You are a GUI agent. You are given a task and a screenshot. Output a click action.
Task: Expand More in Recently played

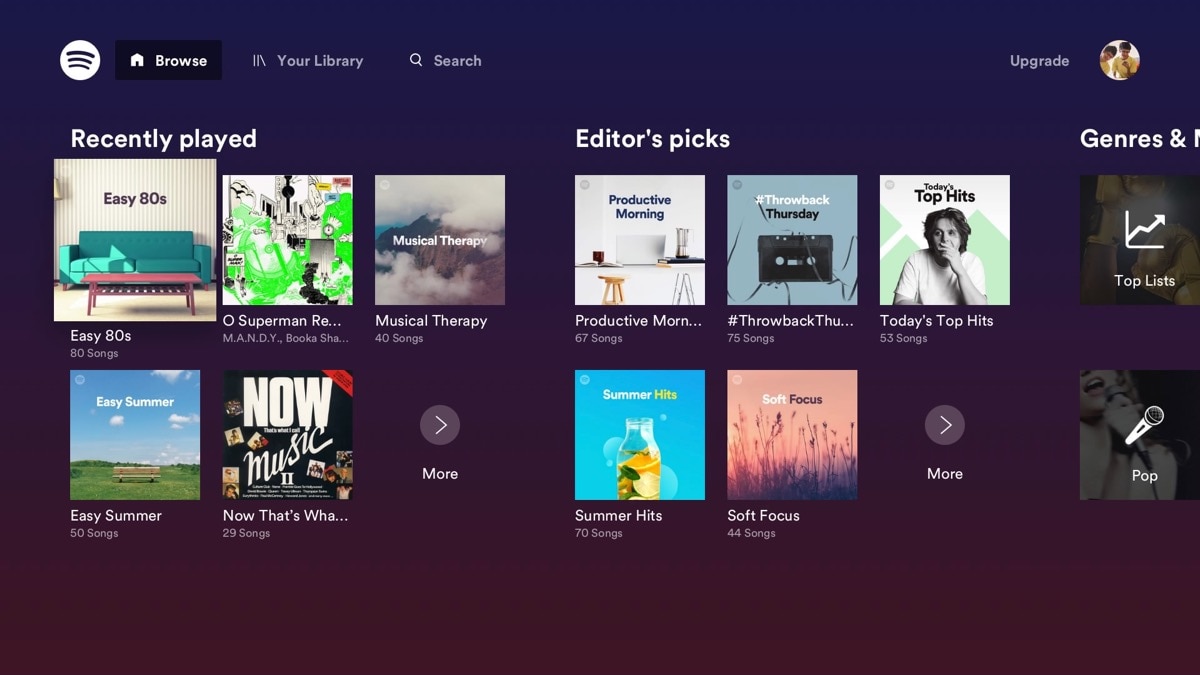(x=440, y=426)
